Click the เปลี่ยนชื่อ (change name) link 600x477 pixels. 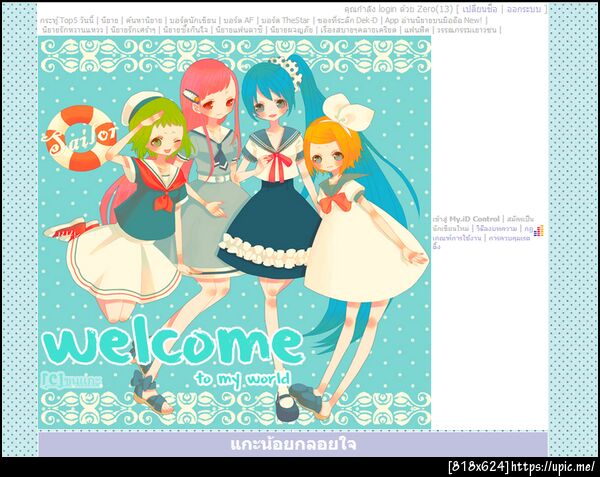pos(479,9)
